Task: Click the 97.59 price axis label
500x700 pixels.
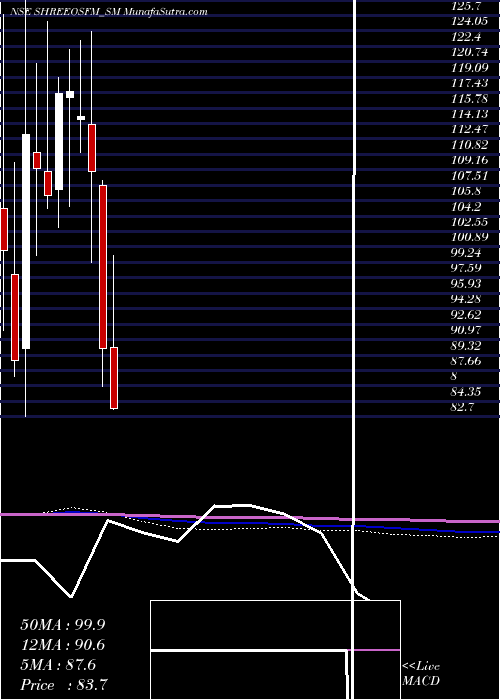Action: click(x=467, y=268)
